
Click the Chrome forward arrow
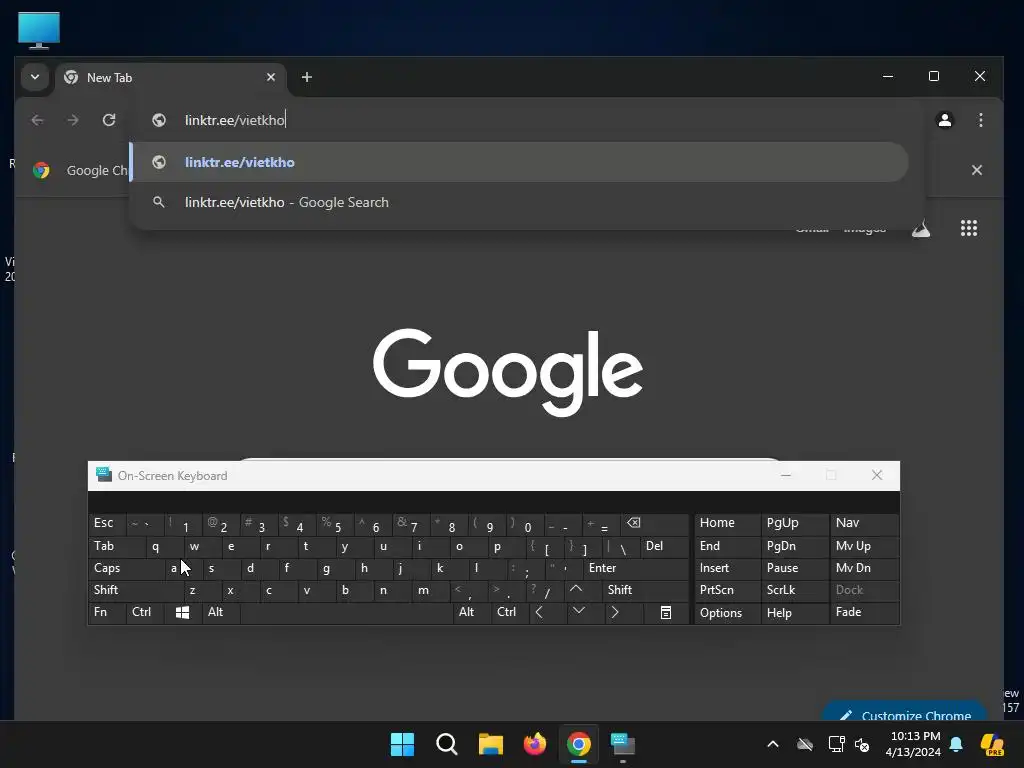[x=73, y=120]
